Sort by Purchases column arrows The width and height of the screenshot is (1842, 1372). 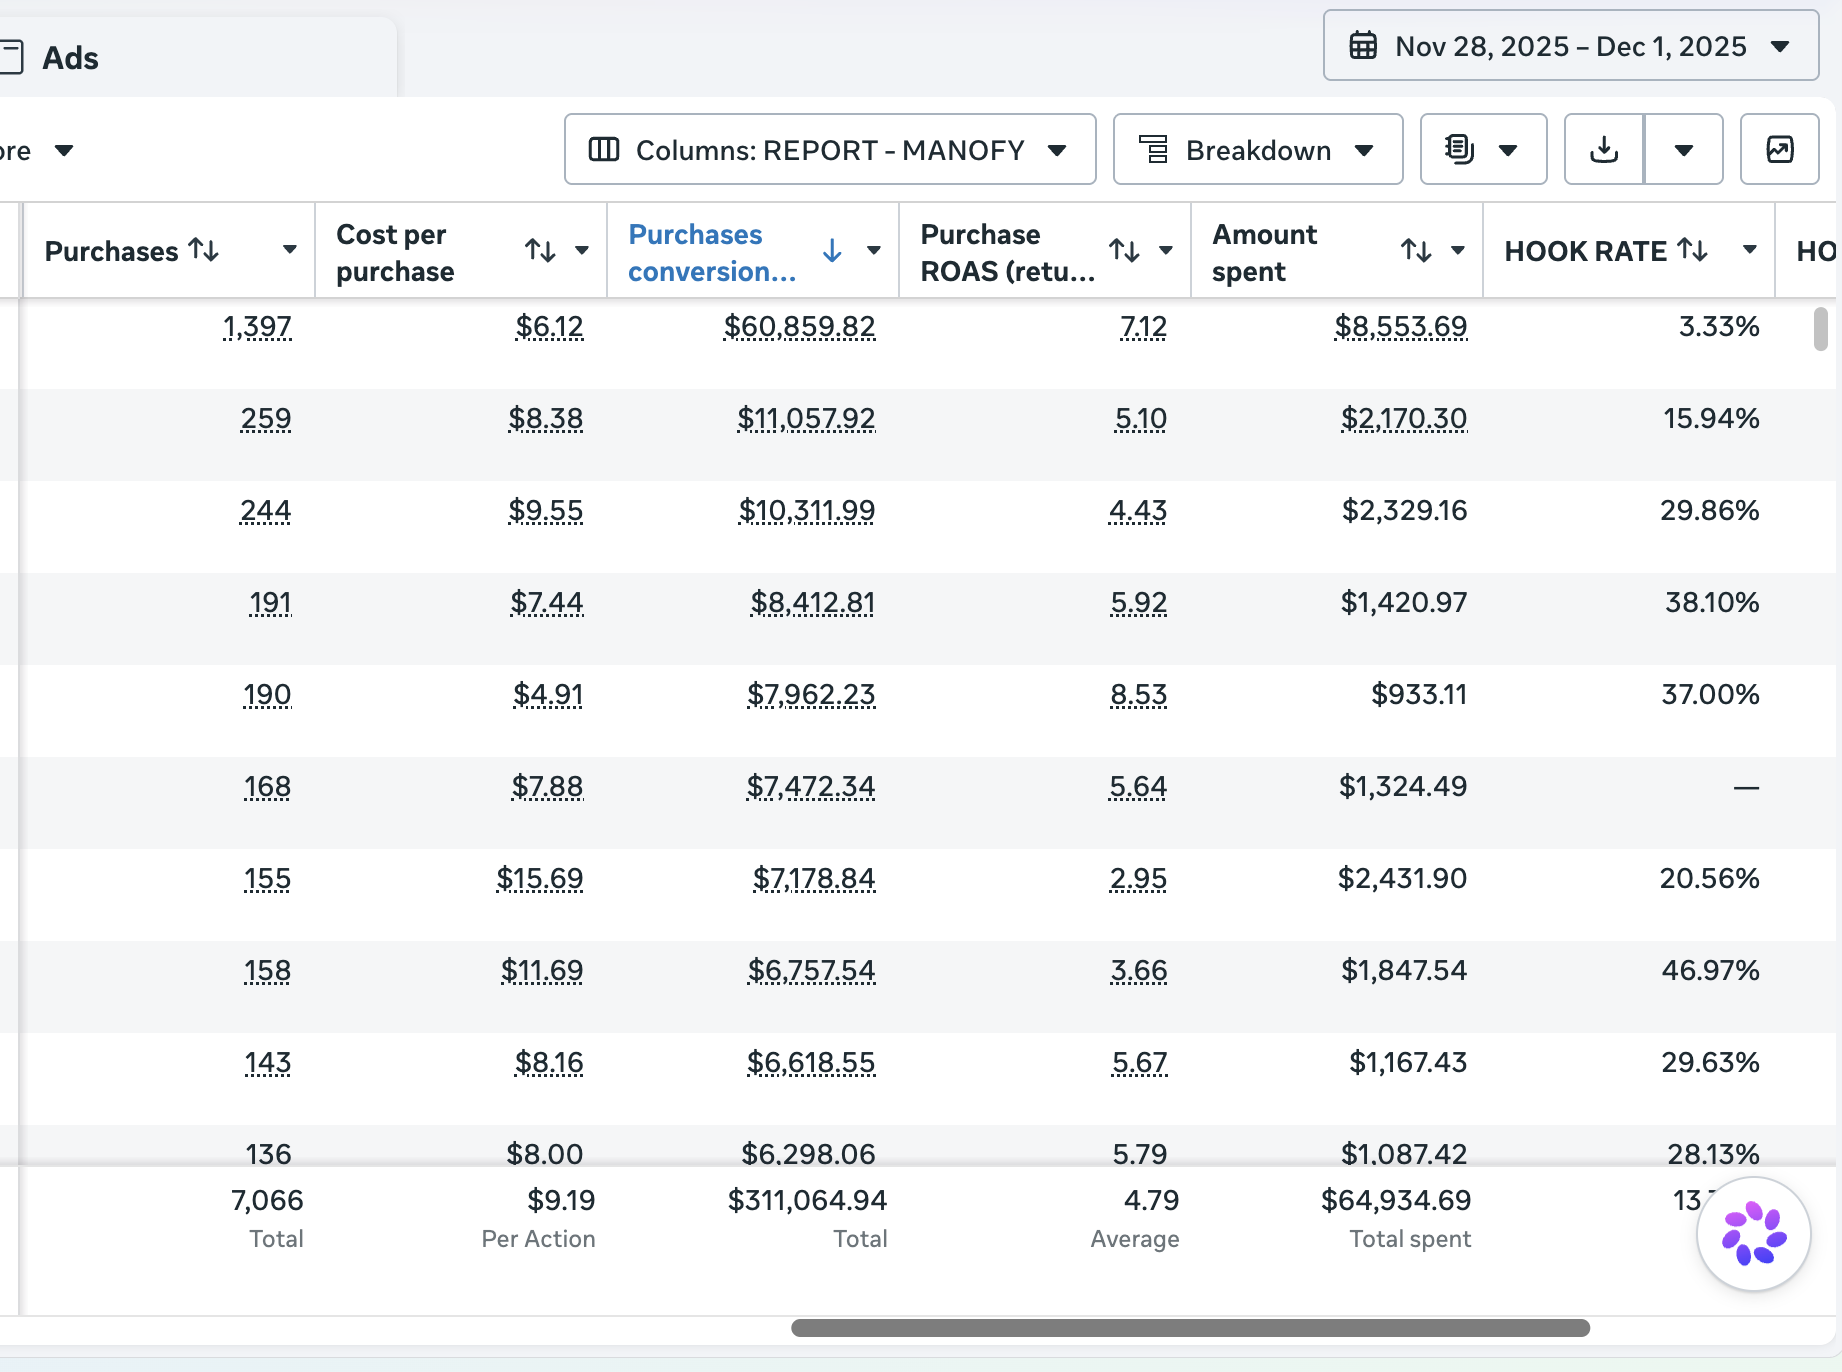(204, 250)
